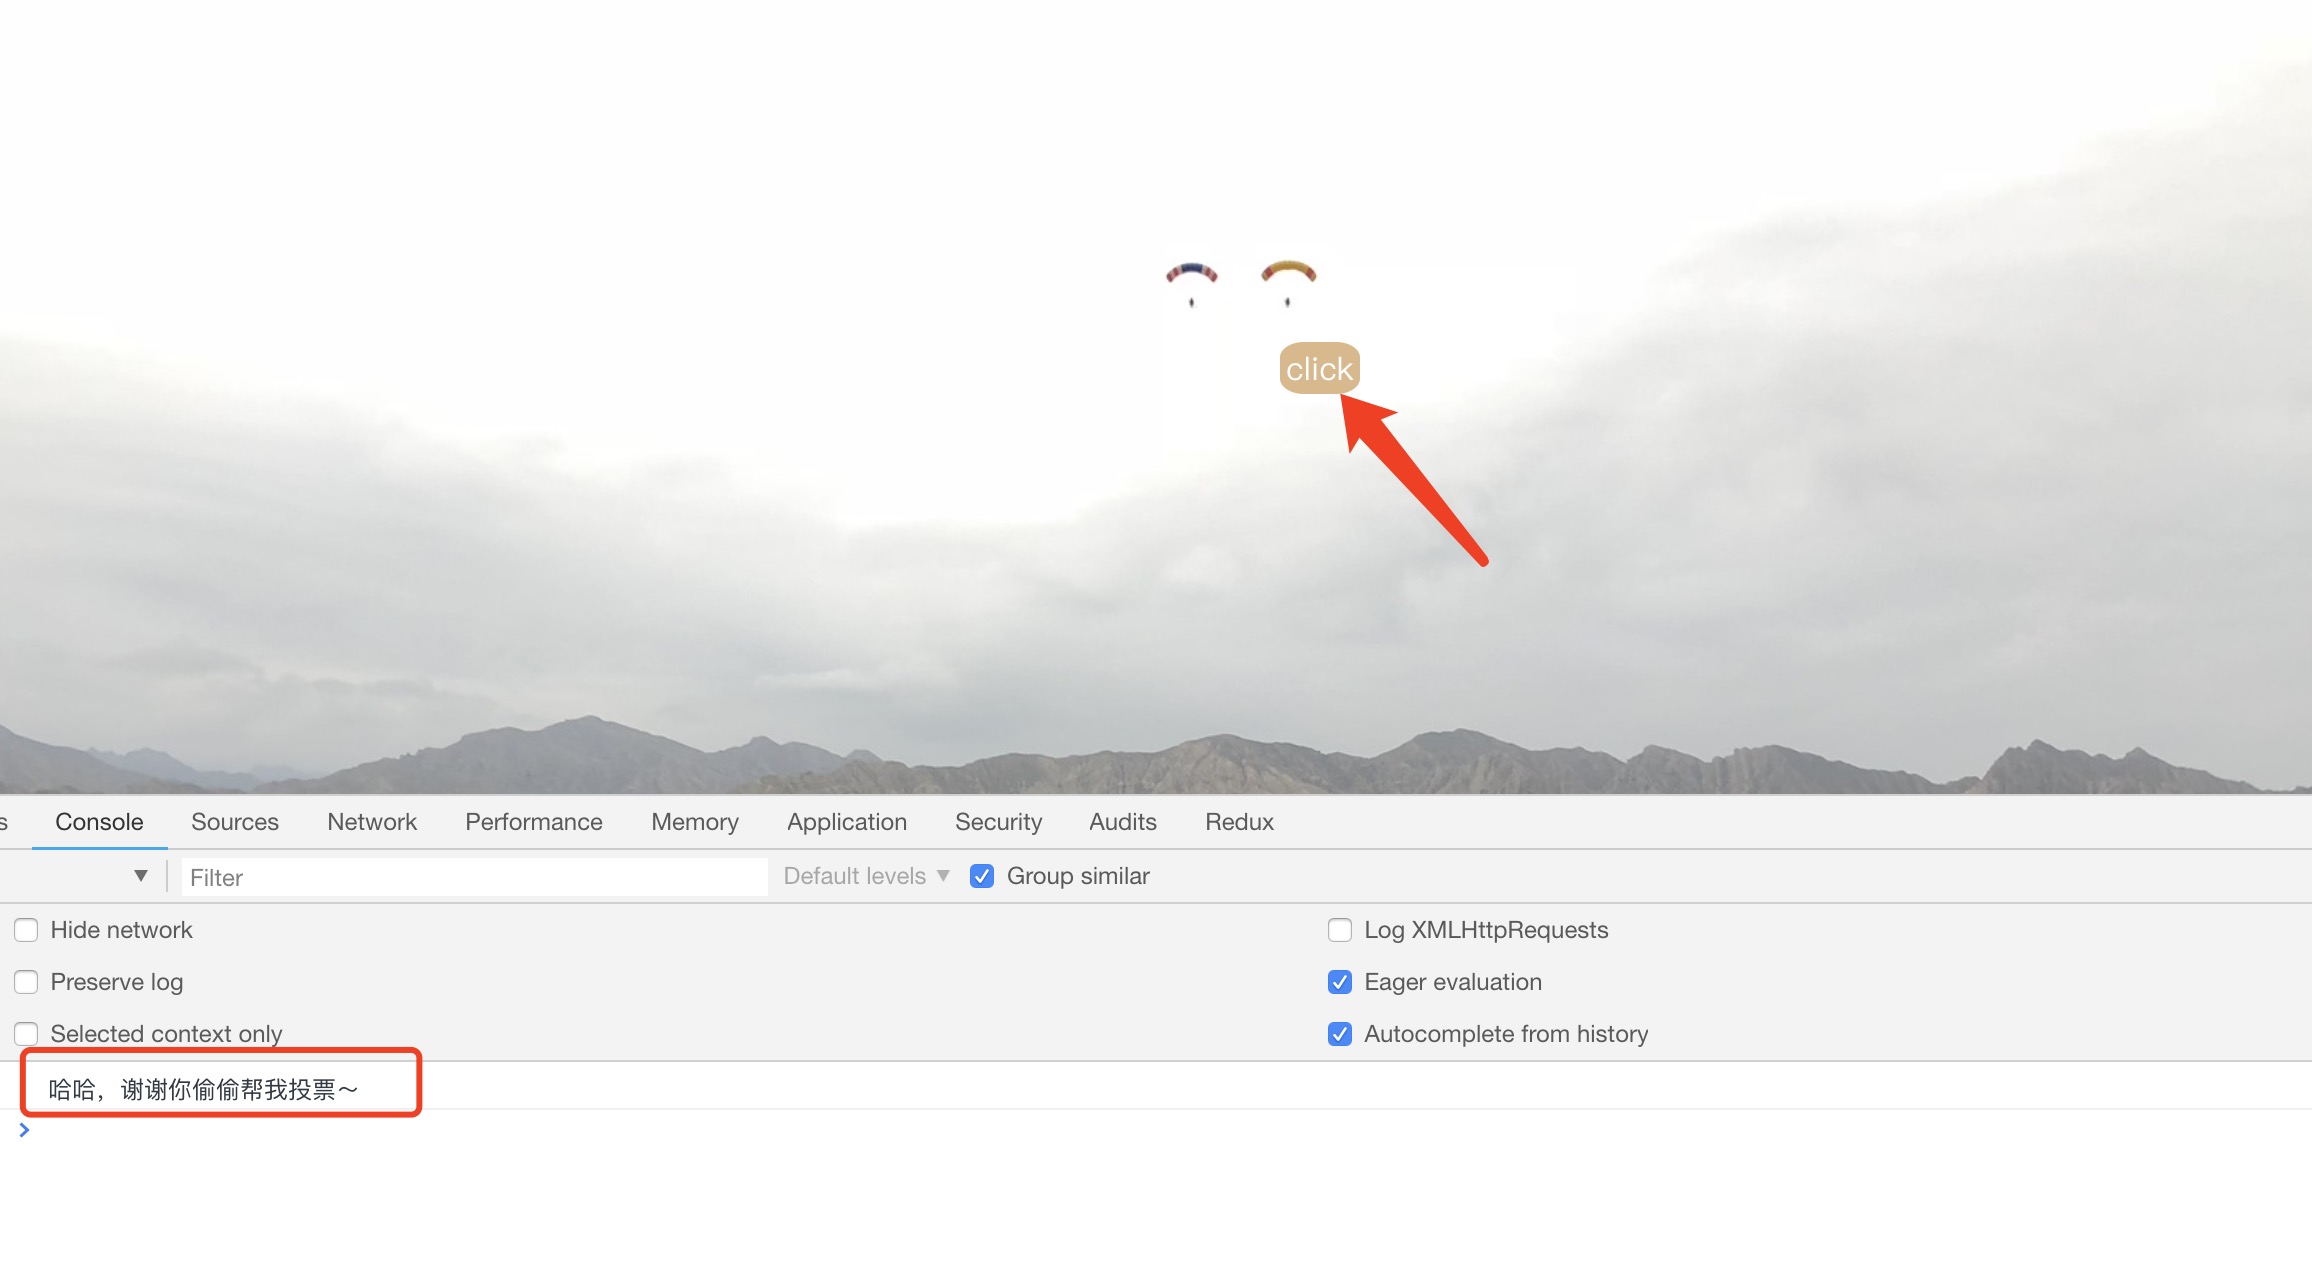Screen dimensions: 2312x1264
Task: Select the Redux tab
Action: pyautogui.click(x=1239, y=822)
